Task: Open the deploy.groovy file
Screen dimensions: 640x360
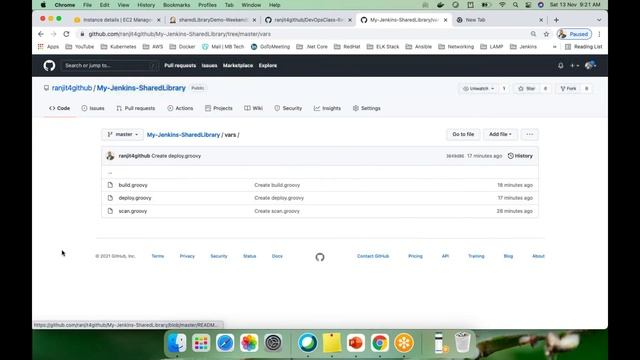Action: (135, 198)
